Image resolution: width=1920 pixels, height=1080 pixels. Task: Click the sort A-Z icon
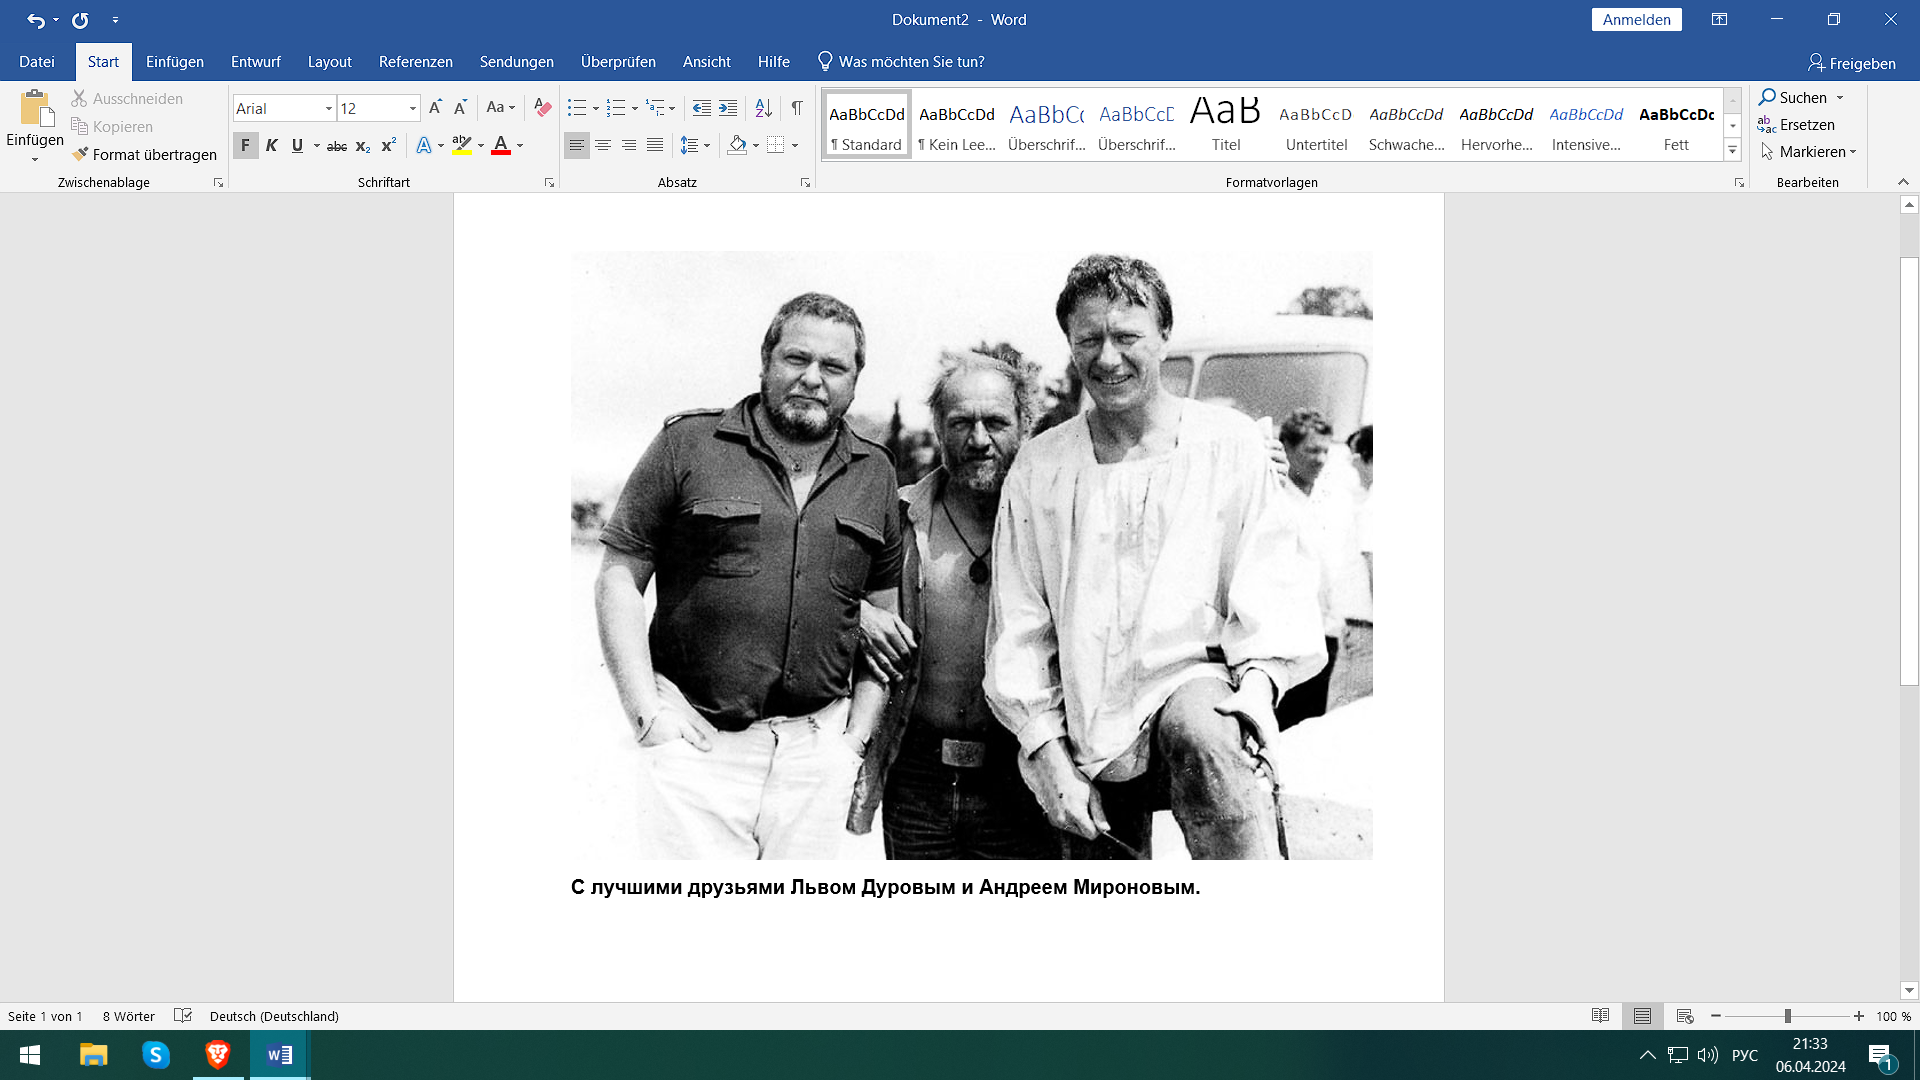(x=763, y=107)
